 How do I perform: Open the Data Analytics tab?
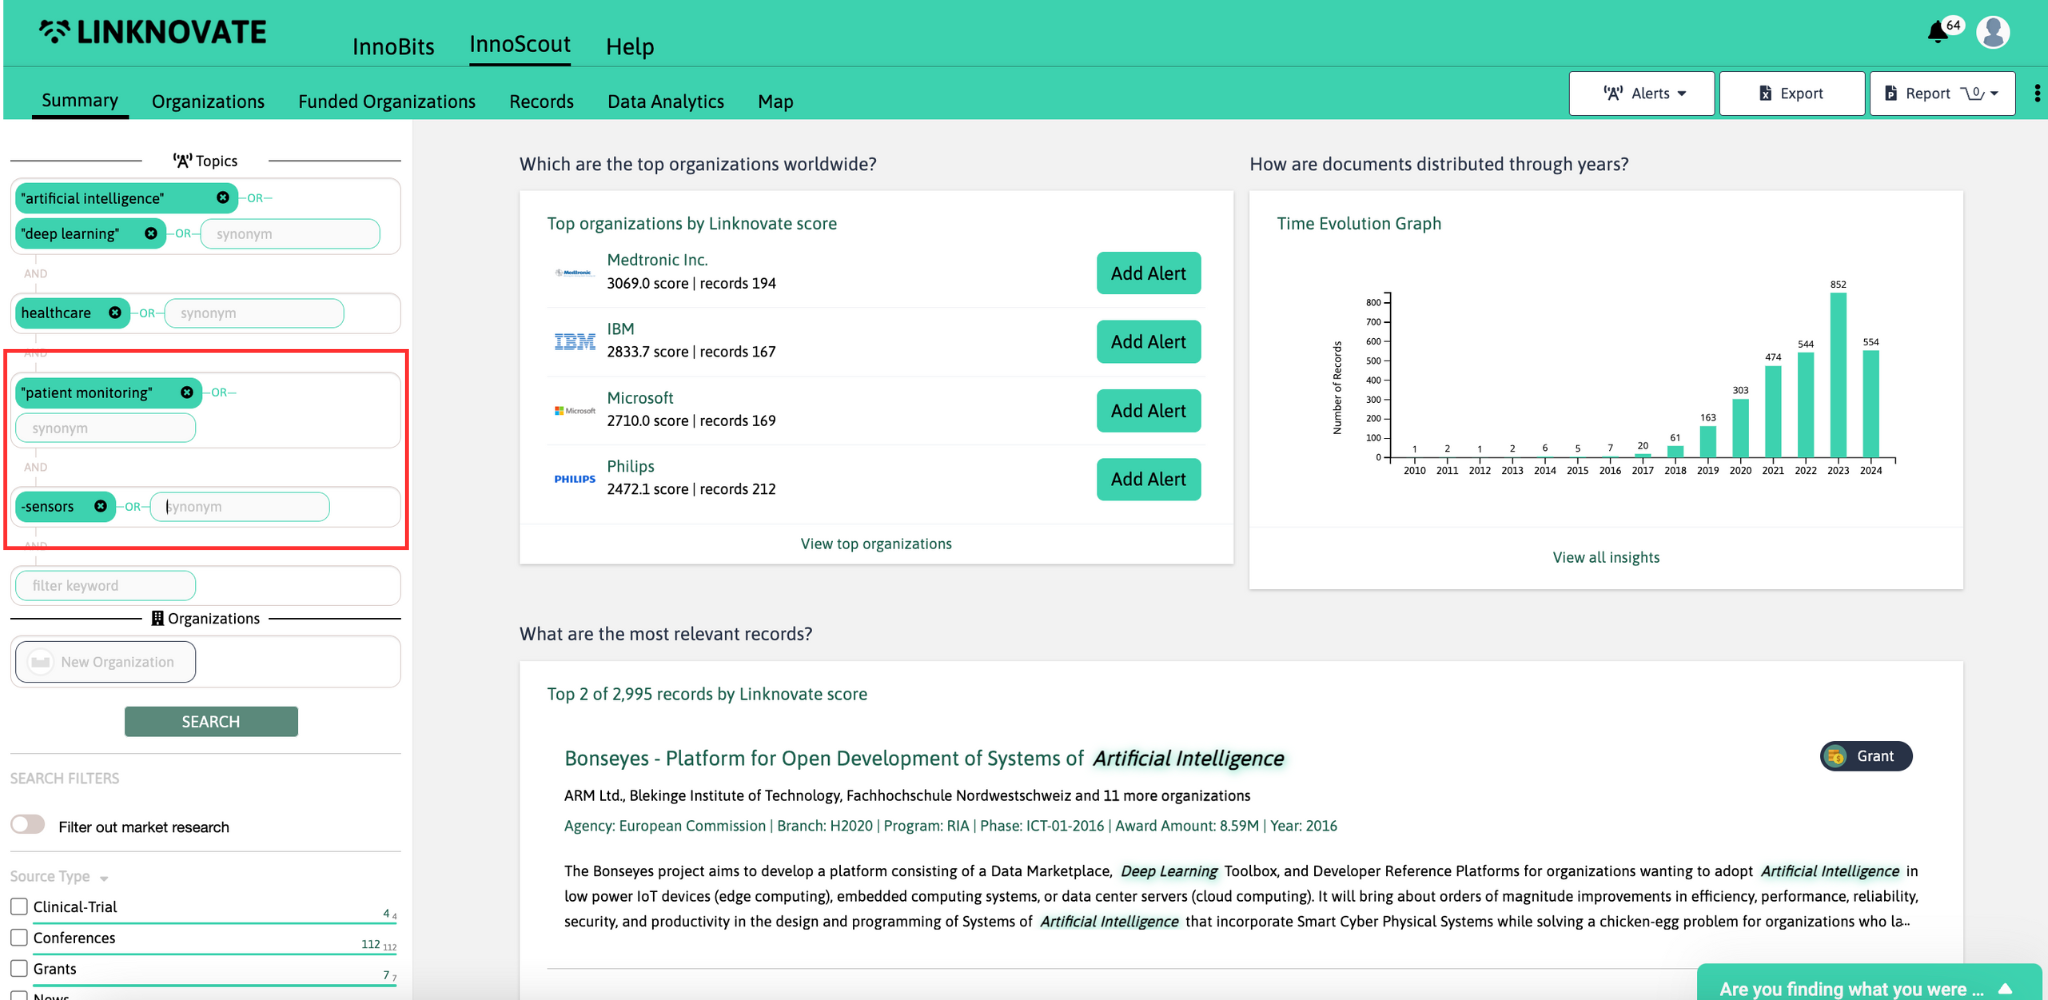666,101
